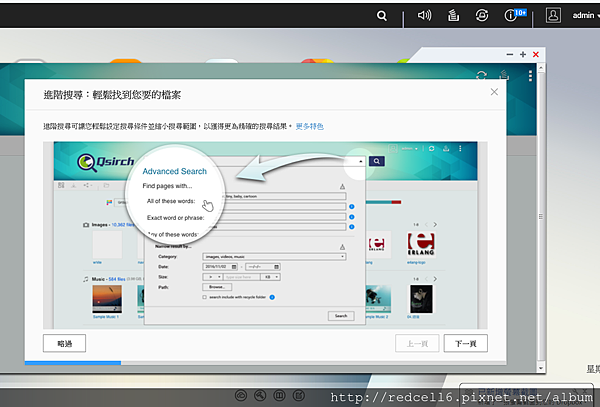Expand the admin account dropdown
The height and width of the screenshot is (407, 600).
click(585, 15)
